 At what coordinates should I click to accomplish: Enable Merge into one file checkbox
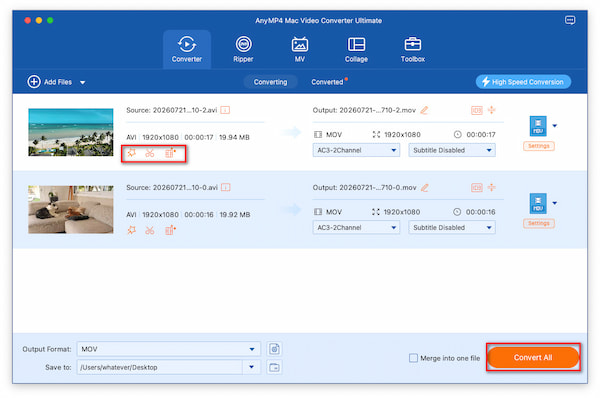[x=413, y=358]
